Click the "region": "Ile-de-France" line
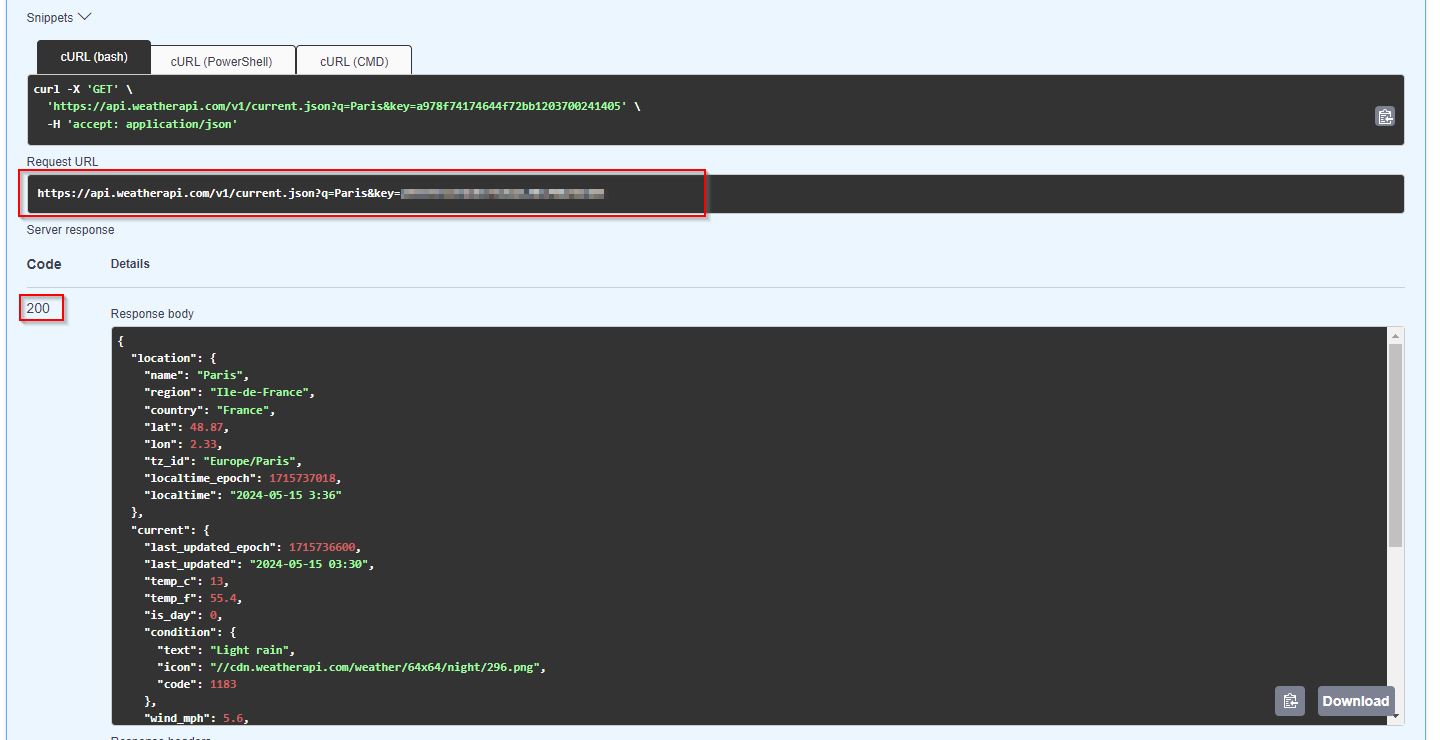Screen dimensions: 1440x740 point(229,392)
